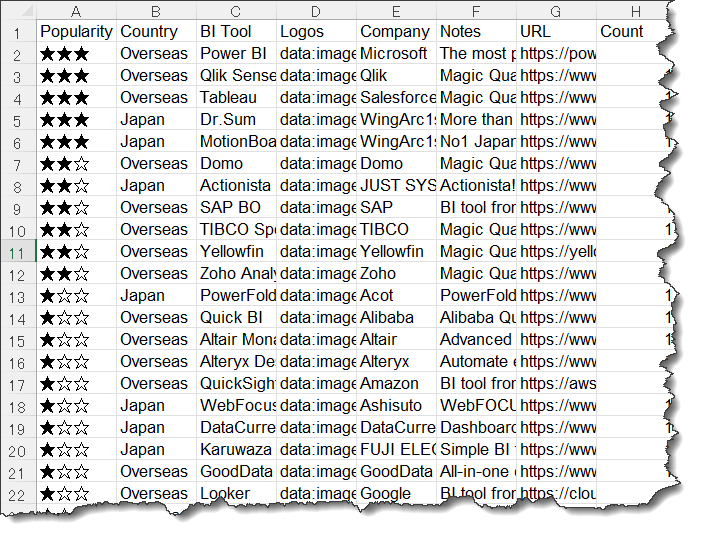Click the Logos header cell
This screenshot has width=702, height=539.
coord(317,32)
